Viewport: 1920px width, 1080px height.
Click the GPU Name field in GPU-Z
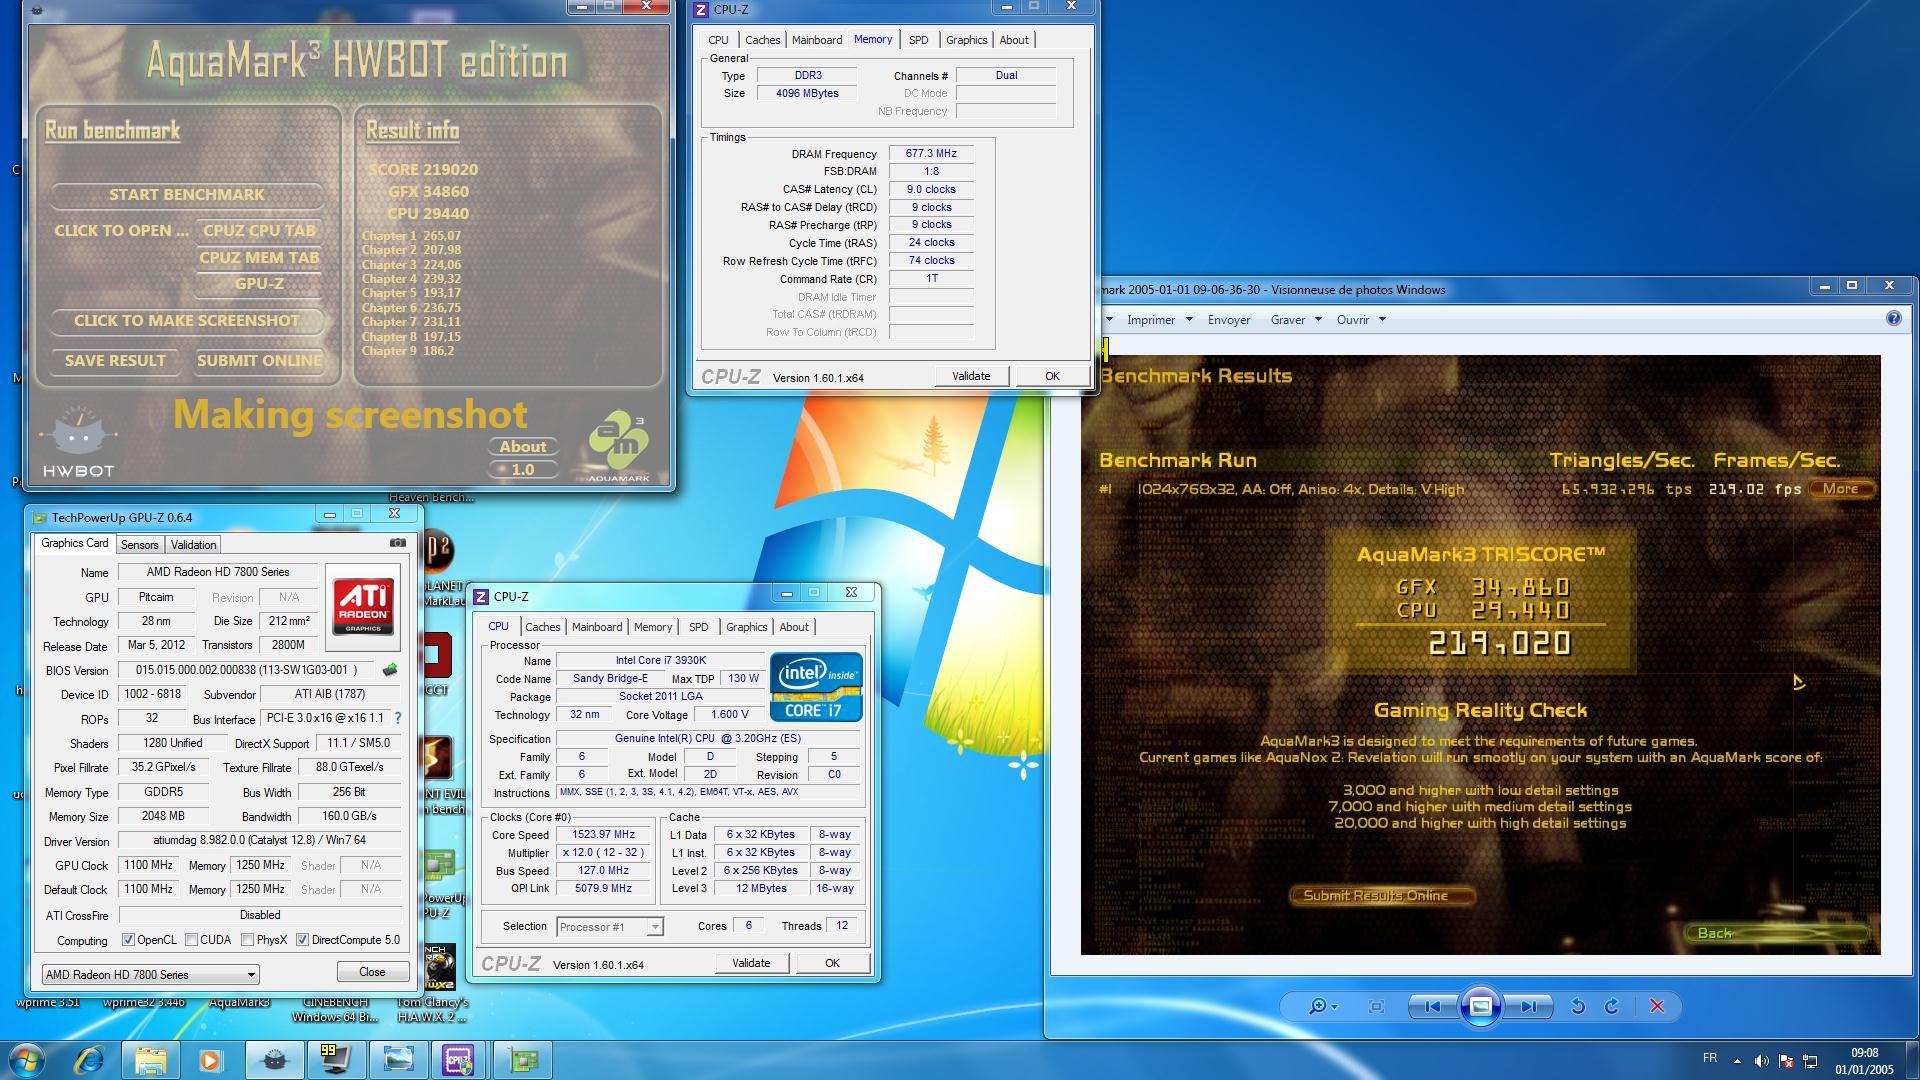click(x=218, y=572)
